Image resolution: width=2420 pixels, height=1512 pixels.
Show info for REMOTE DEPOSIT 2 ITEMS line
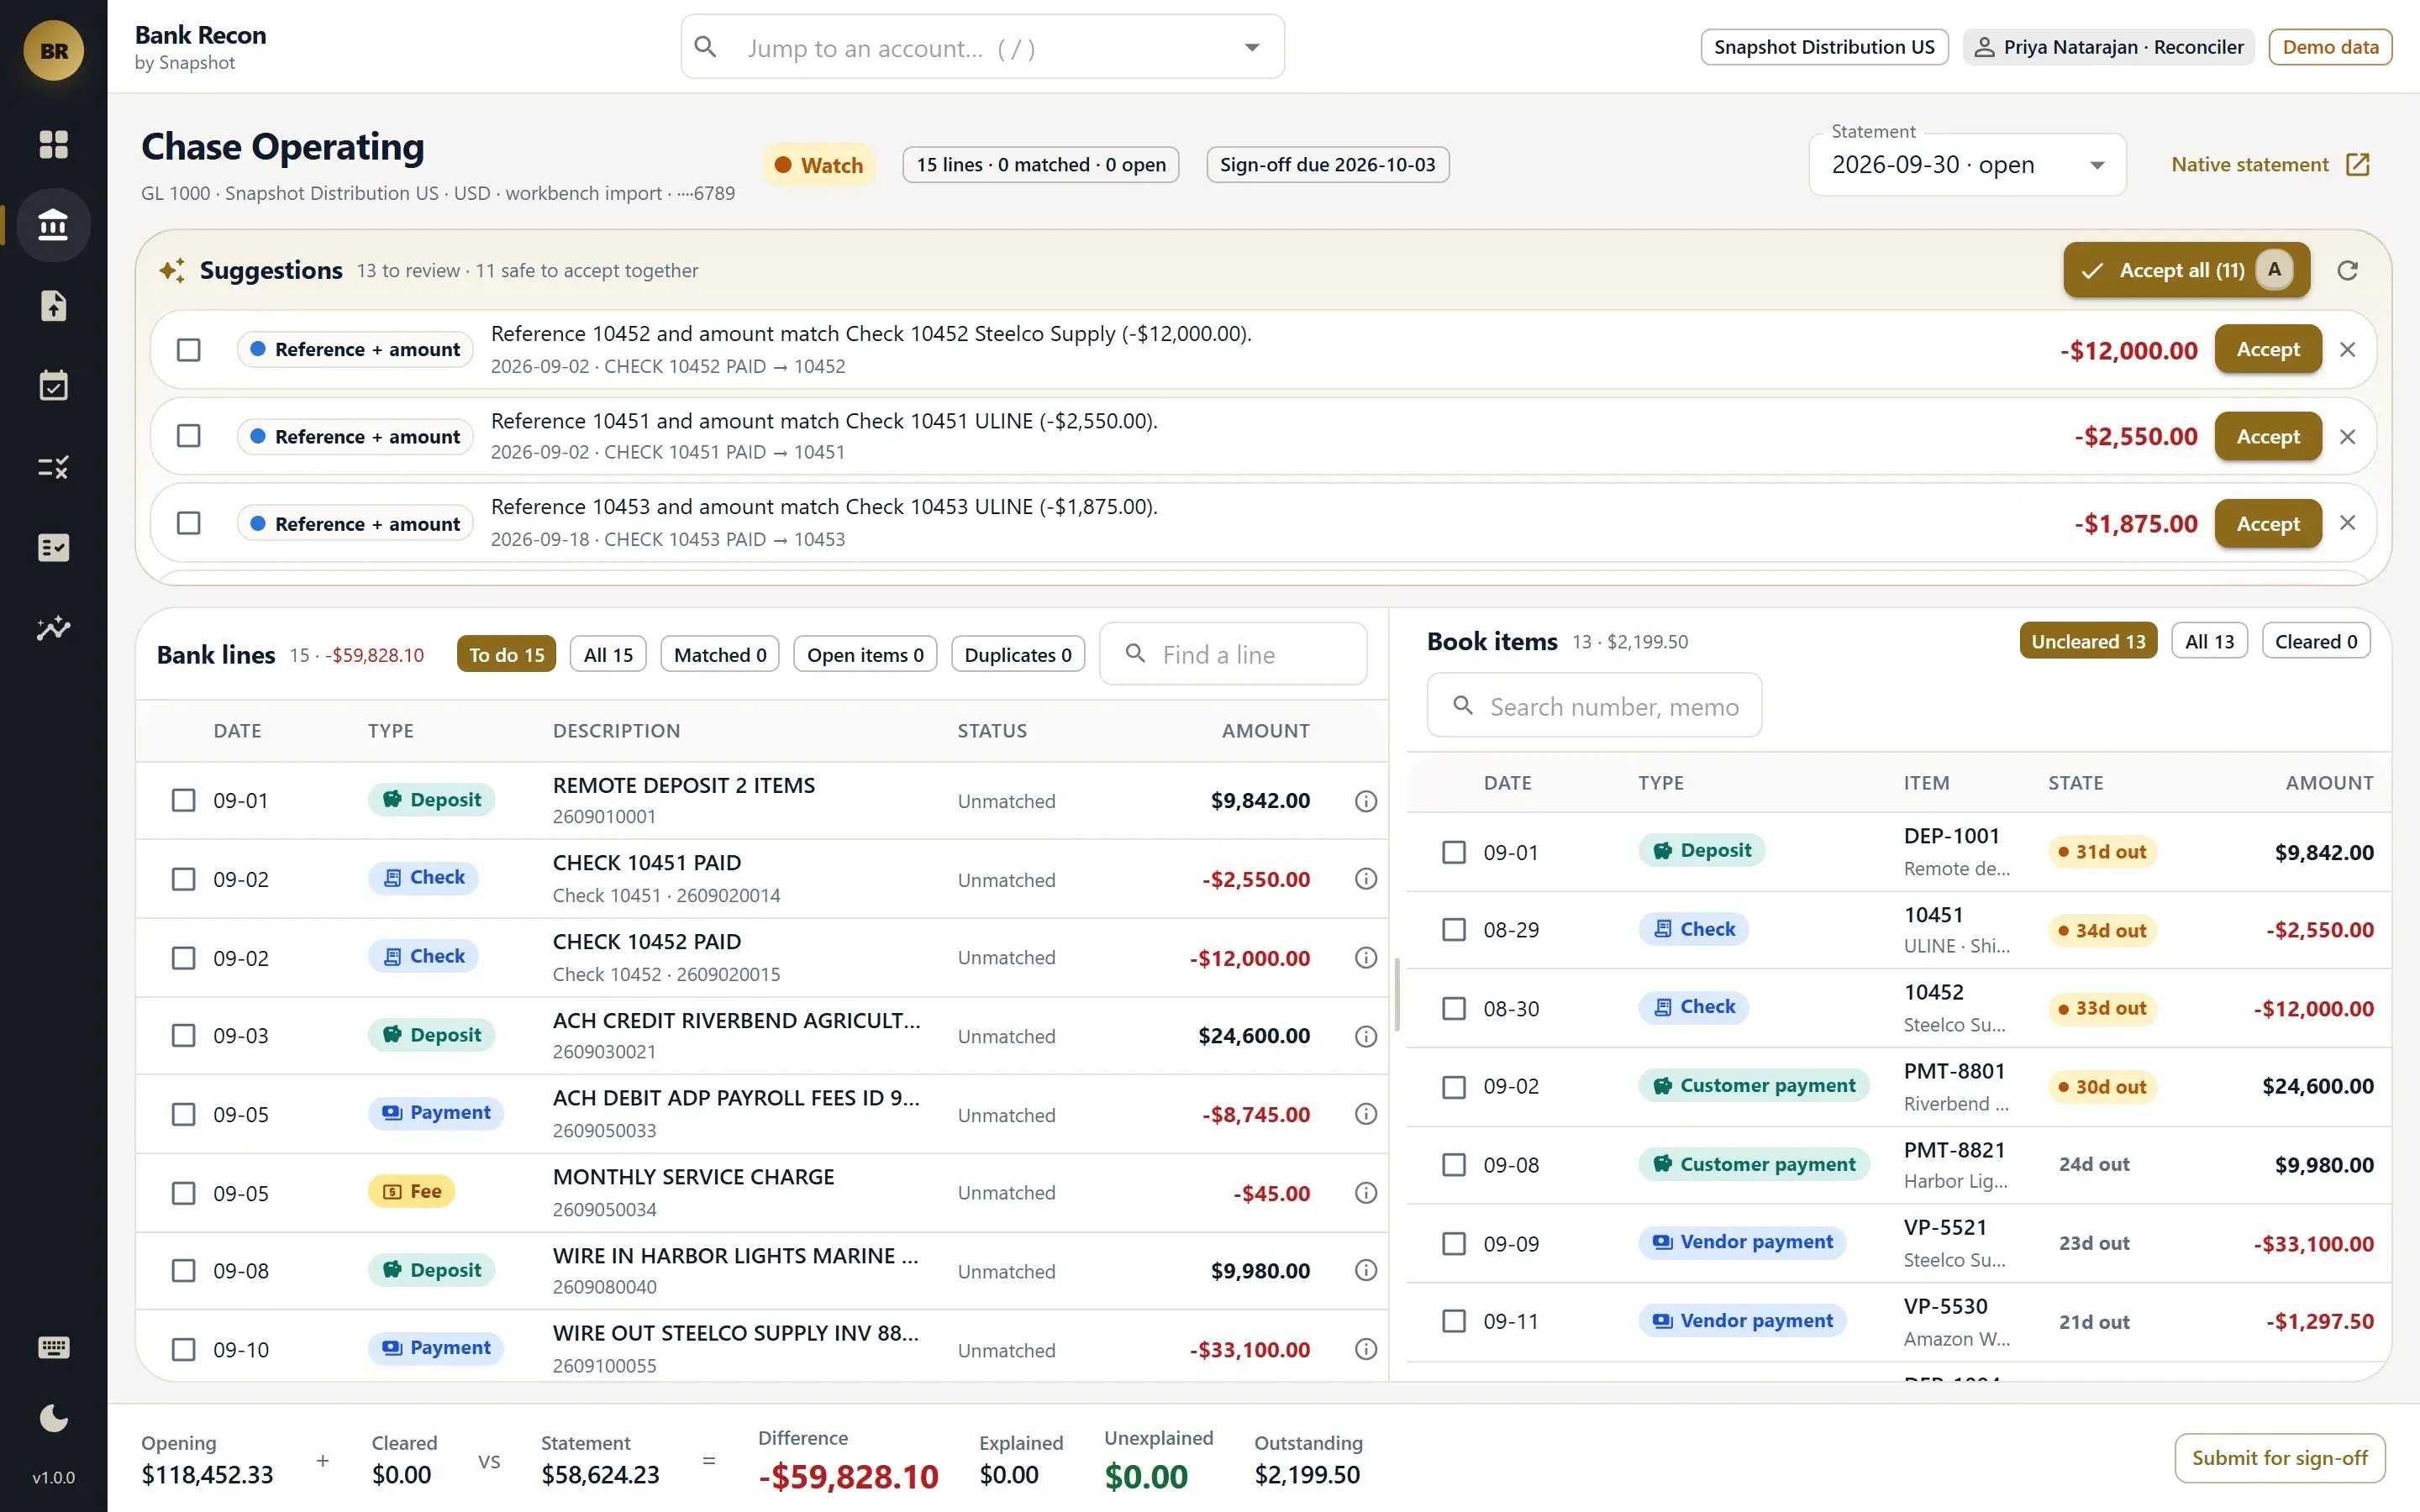1365,801
